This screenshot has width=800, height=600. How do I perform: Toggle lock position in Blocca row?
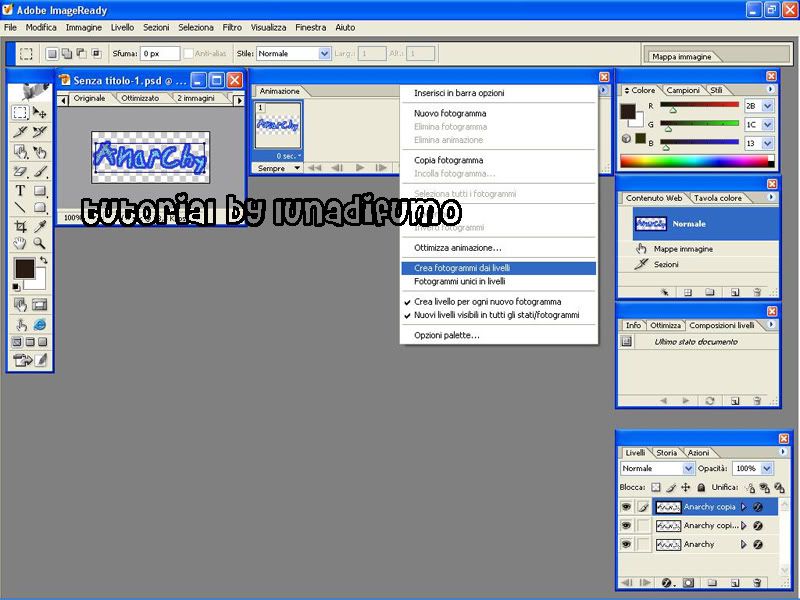[686, 487]
